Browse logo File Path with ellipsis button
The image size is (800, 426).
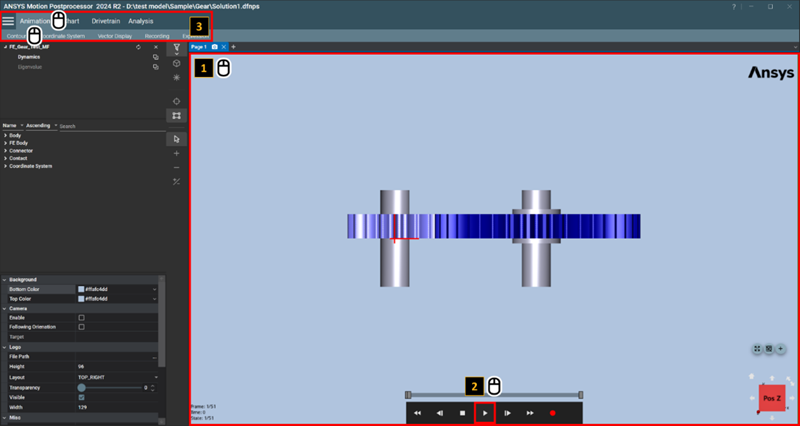click(154, 357)
